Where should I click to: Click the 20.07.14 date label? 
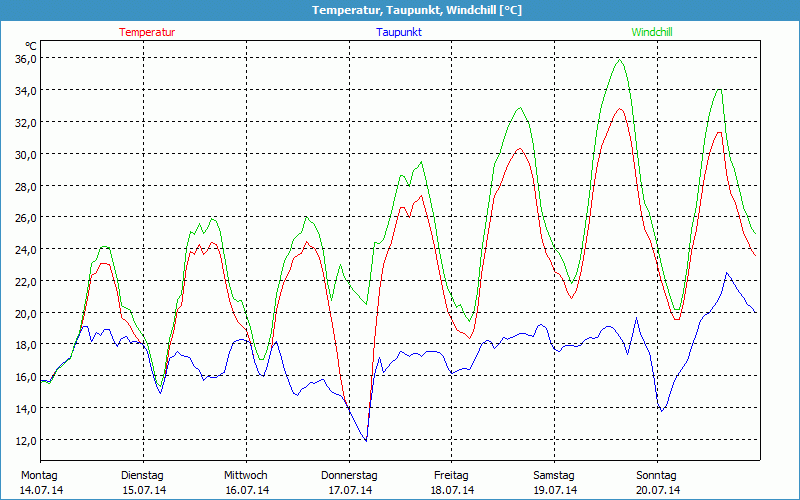(658, 490)
